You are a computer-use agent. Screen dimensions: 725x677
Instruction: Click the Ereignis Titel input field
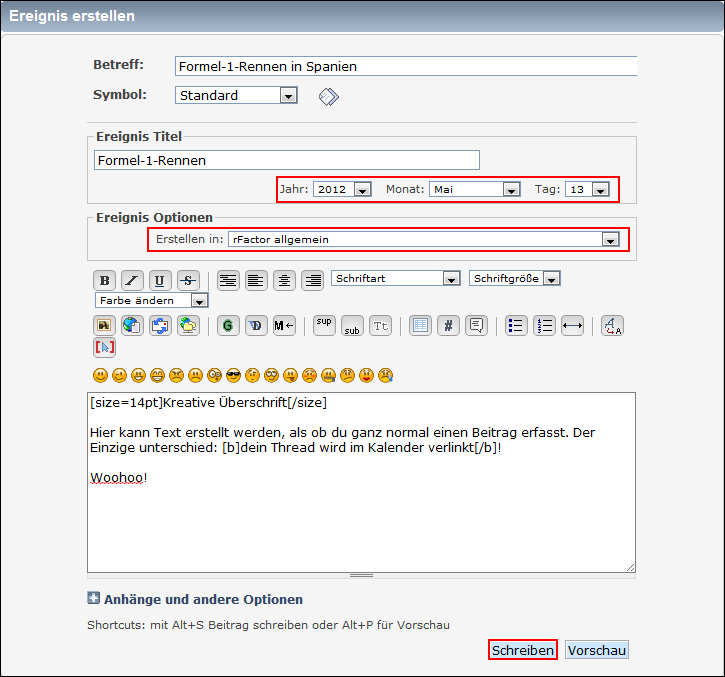pos(287,160)
